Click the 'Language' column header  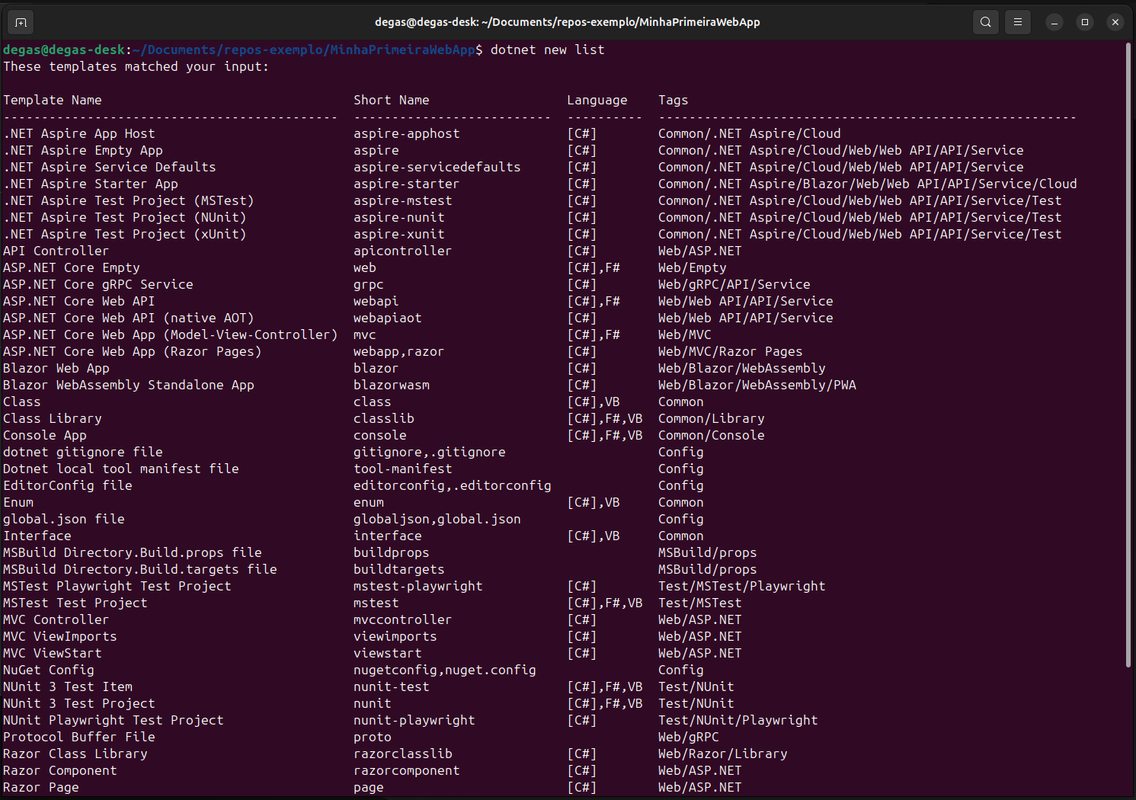[x=597, y=100]
